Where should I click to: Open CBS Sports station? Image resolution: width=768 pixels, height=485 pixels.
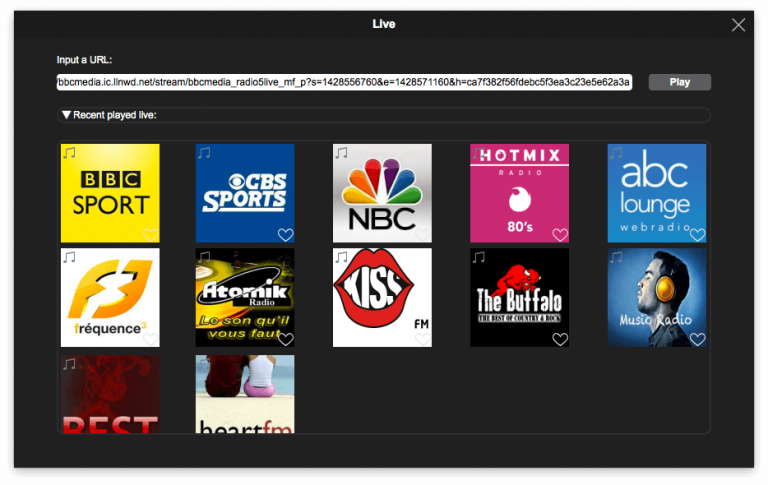click(x=245, y=193)
